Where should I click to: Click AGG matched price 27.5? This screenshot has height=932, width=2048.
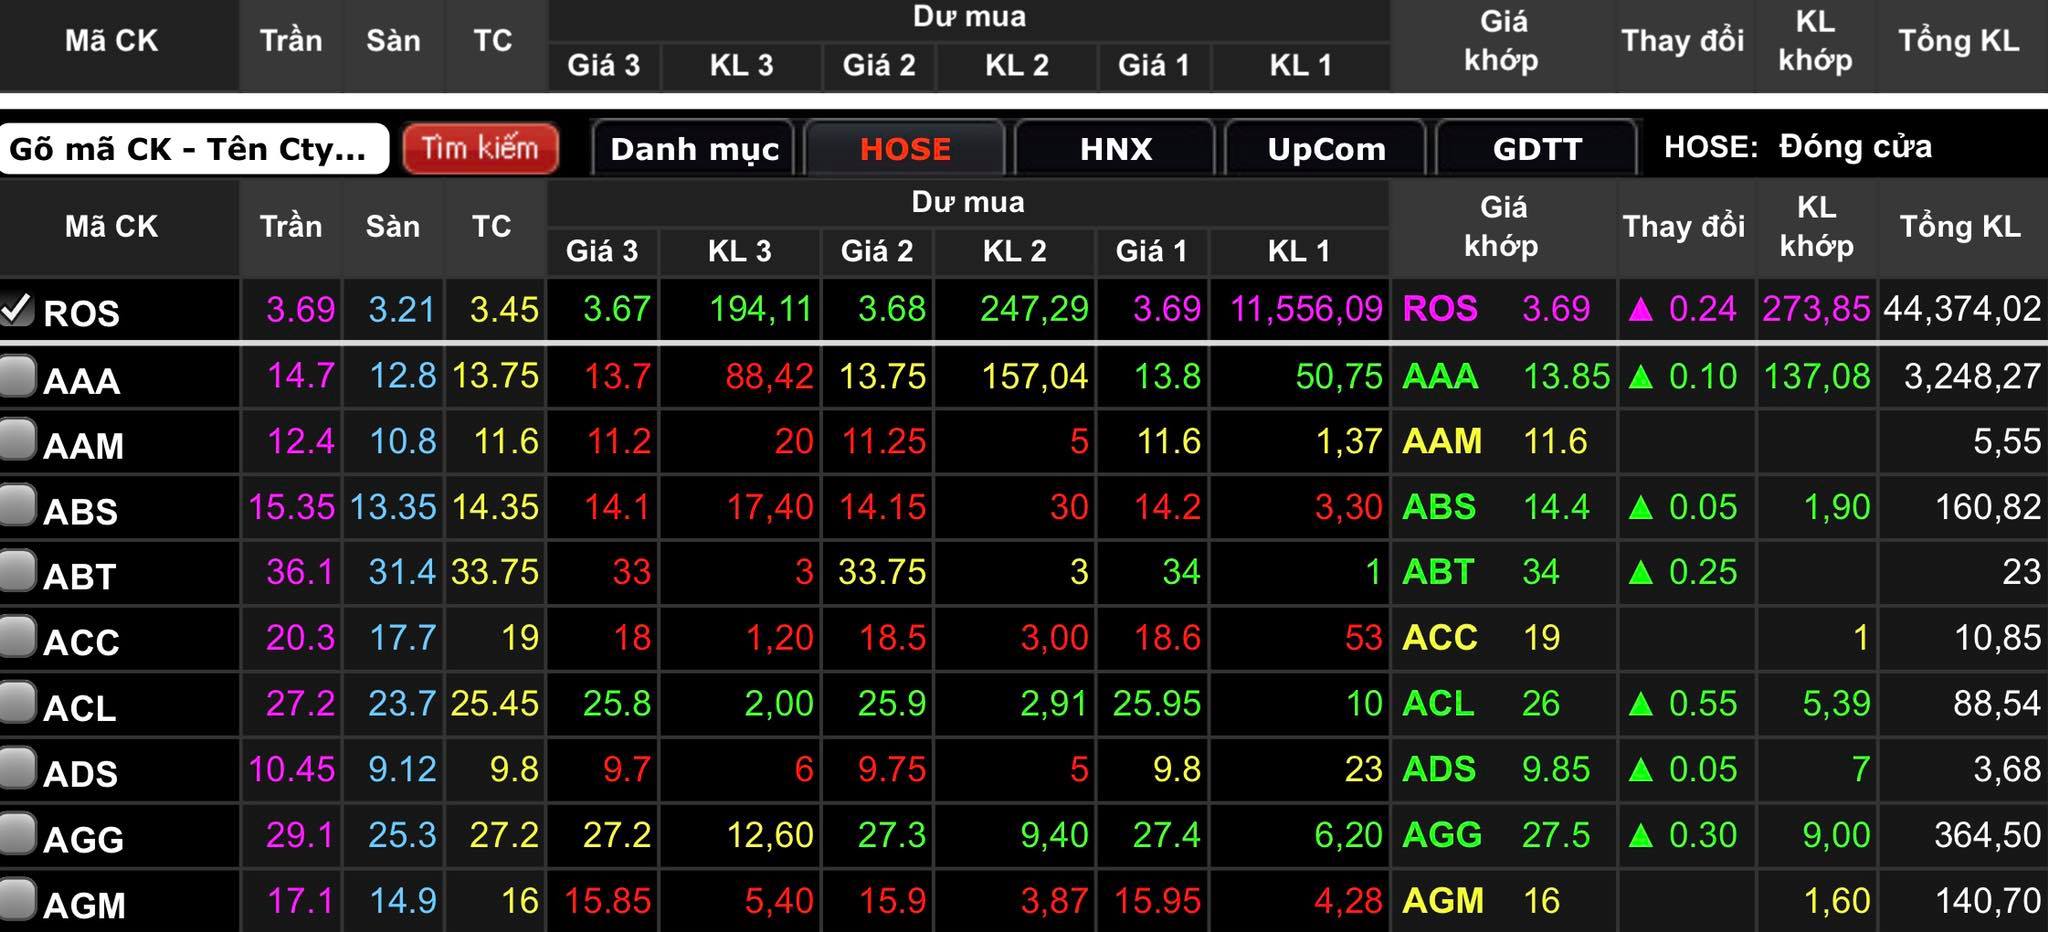1556,835
